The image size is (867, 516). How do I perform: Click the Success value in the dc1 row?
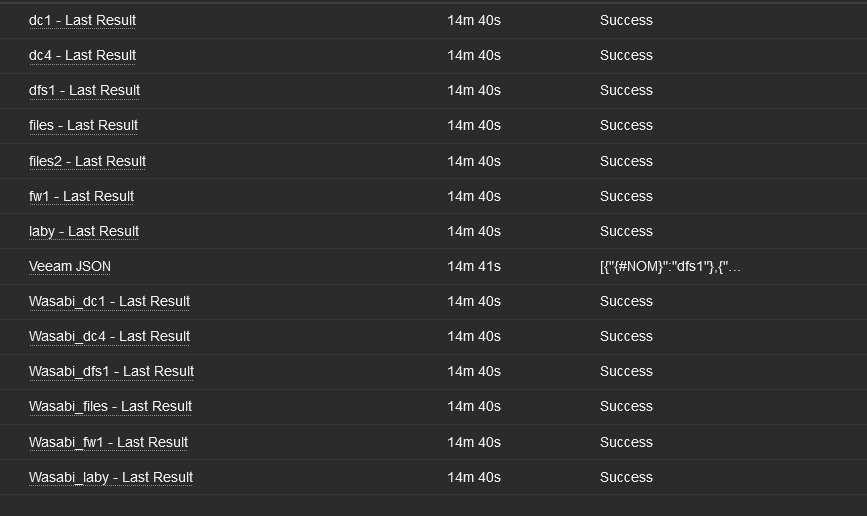coord(626,20)
